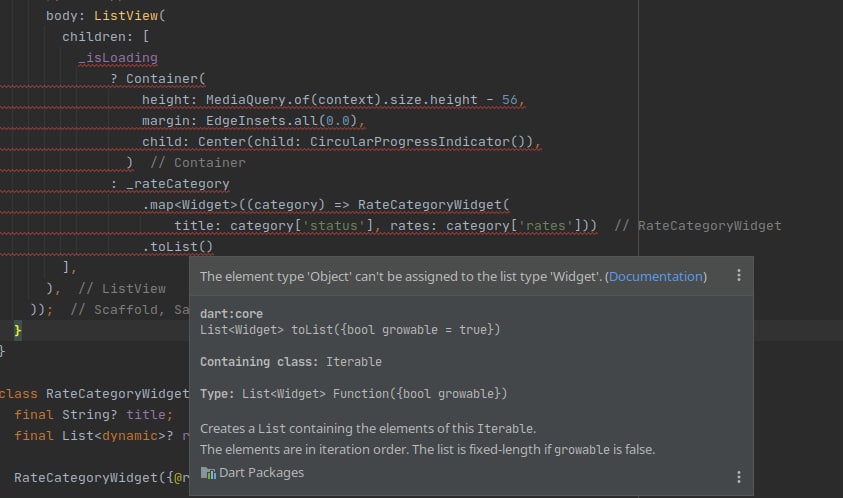
Task: Click the '// RateCategoryWidget' trailing comment
Action: point(698,226)
